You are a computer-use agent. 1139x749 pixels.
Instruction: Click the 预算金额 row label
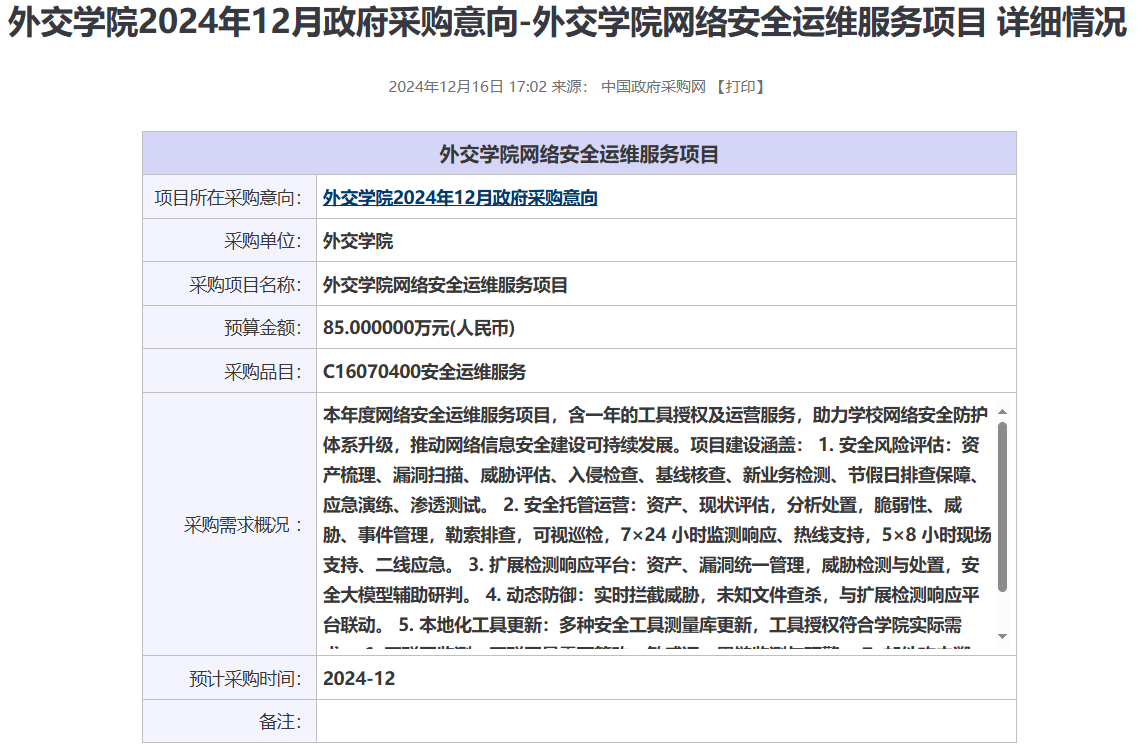coord(263,328)
